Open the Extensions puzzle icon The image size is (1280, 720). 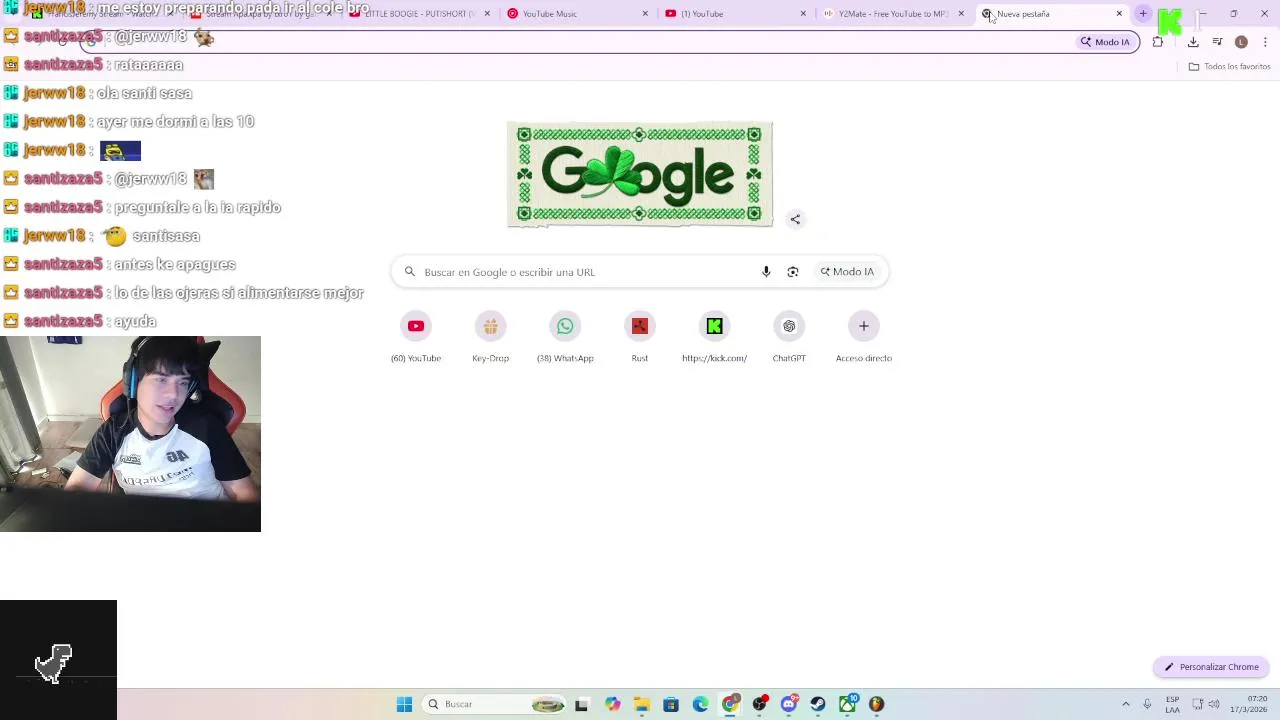(x=1158, y=42)
